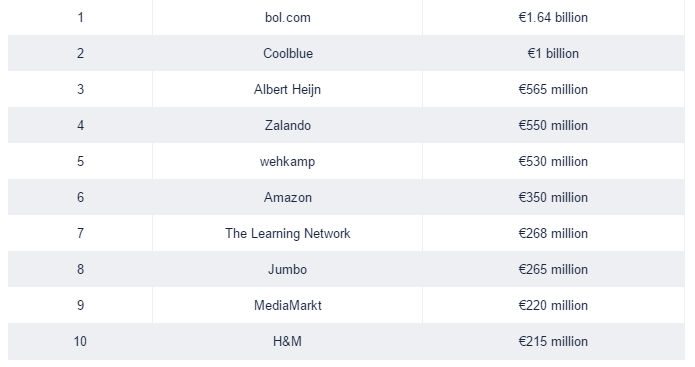
Task: Click the €530 million revenue cell
Action: coord(553,161)
